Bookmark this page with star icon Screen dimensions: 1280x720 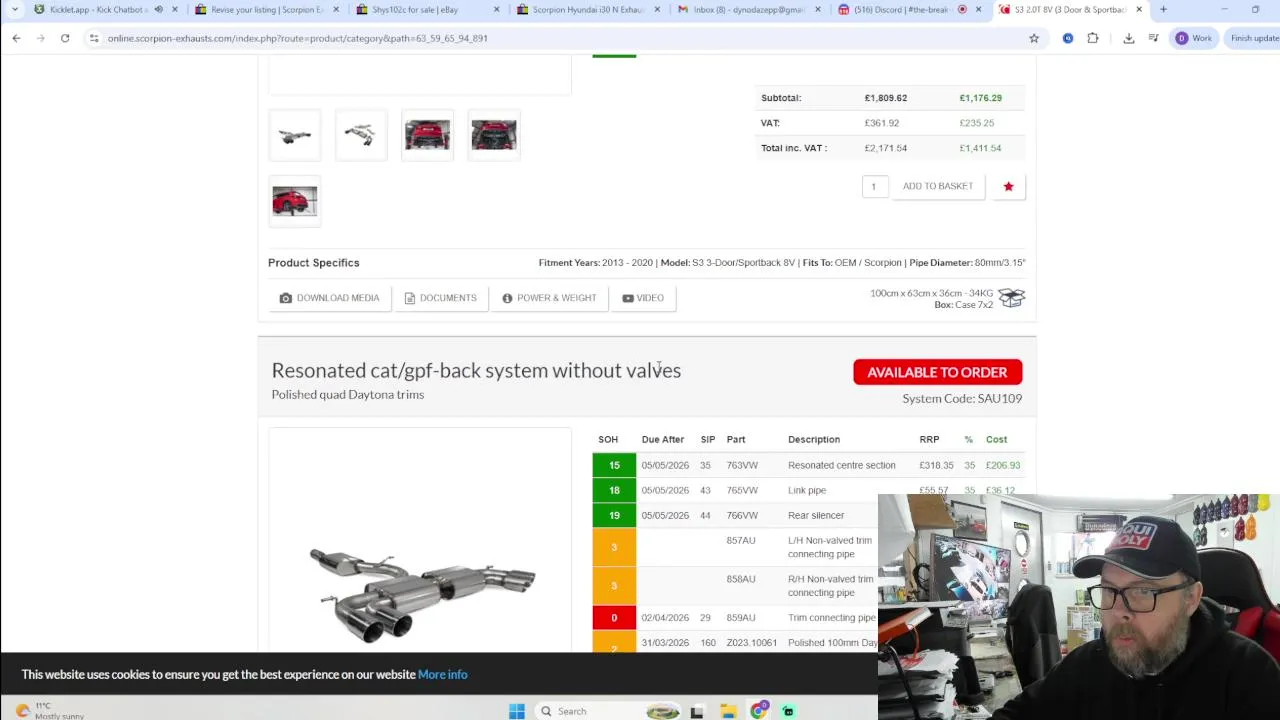click(x=1034, y=38)
